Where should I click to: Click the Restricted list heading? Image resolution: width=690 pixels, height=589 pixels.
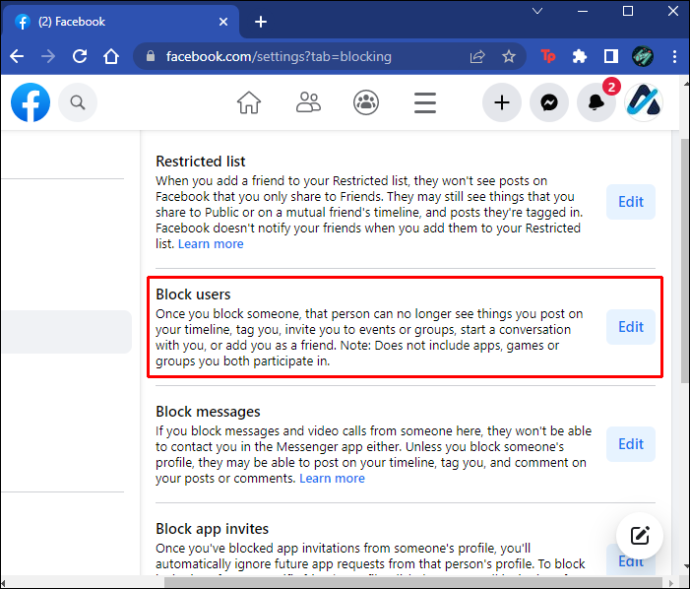pos(200,161)
